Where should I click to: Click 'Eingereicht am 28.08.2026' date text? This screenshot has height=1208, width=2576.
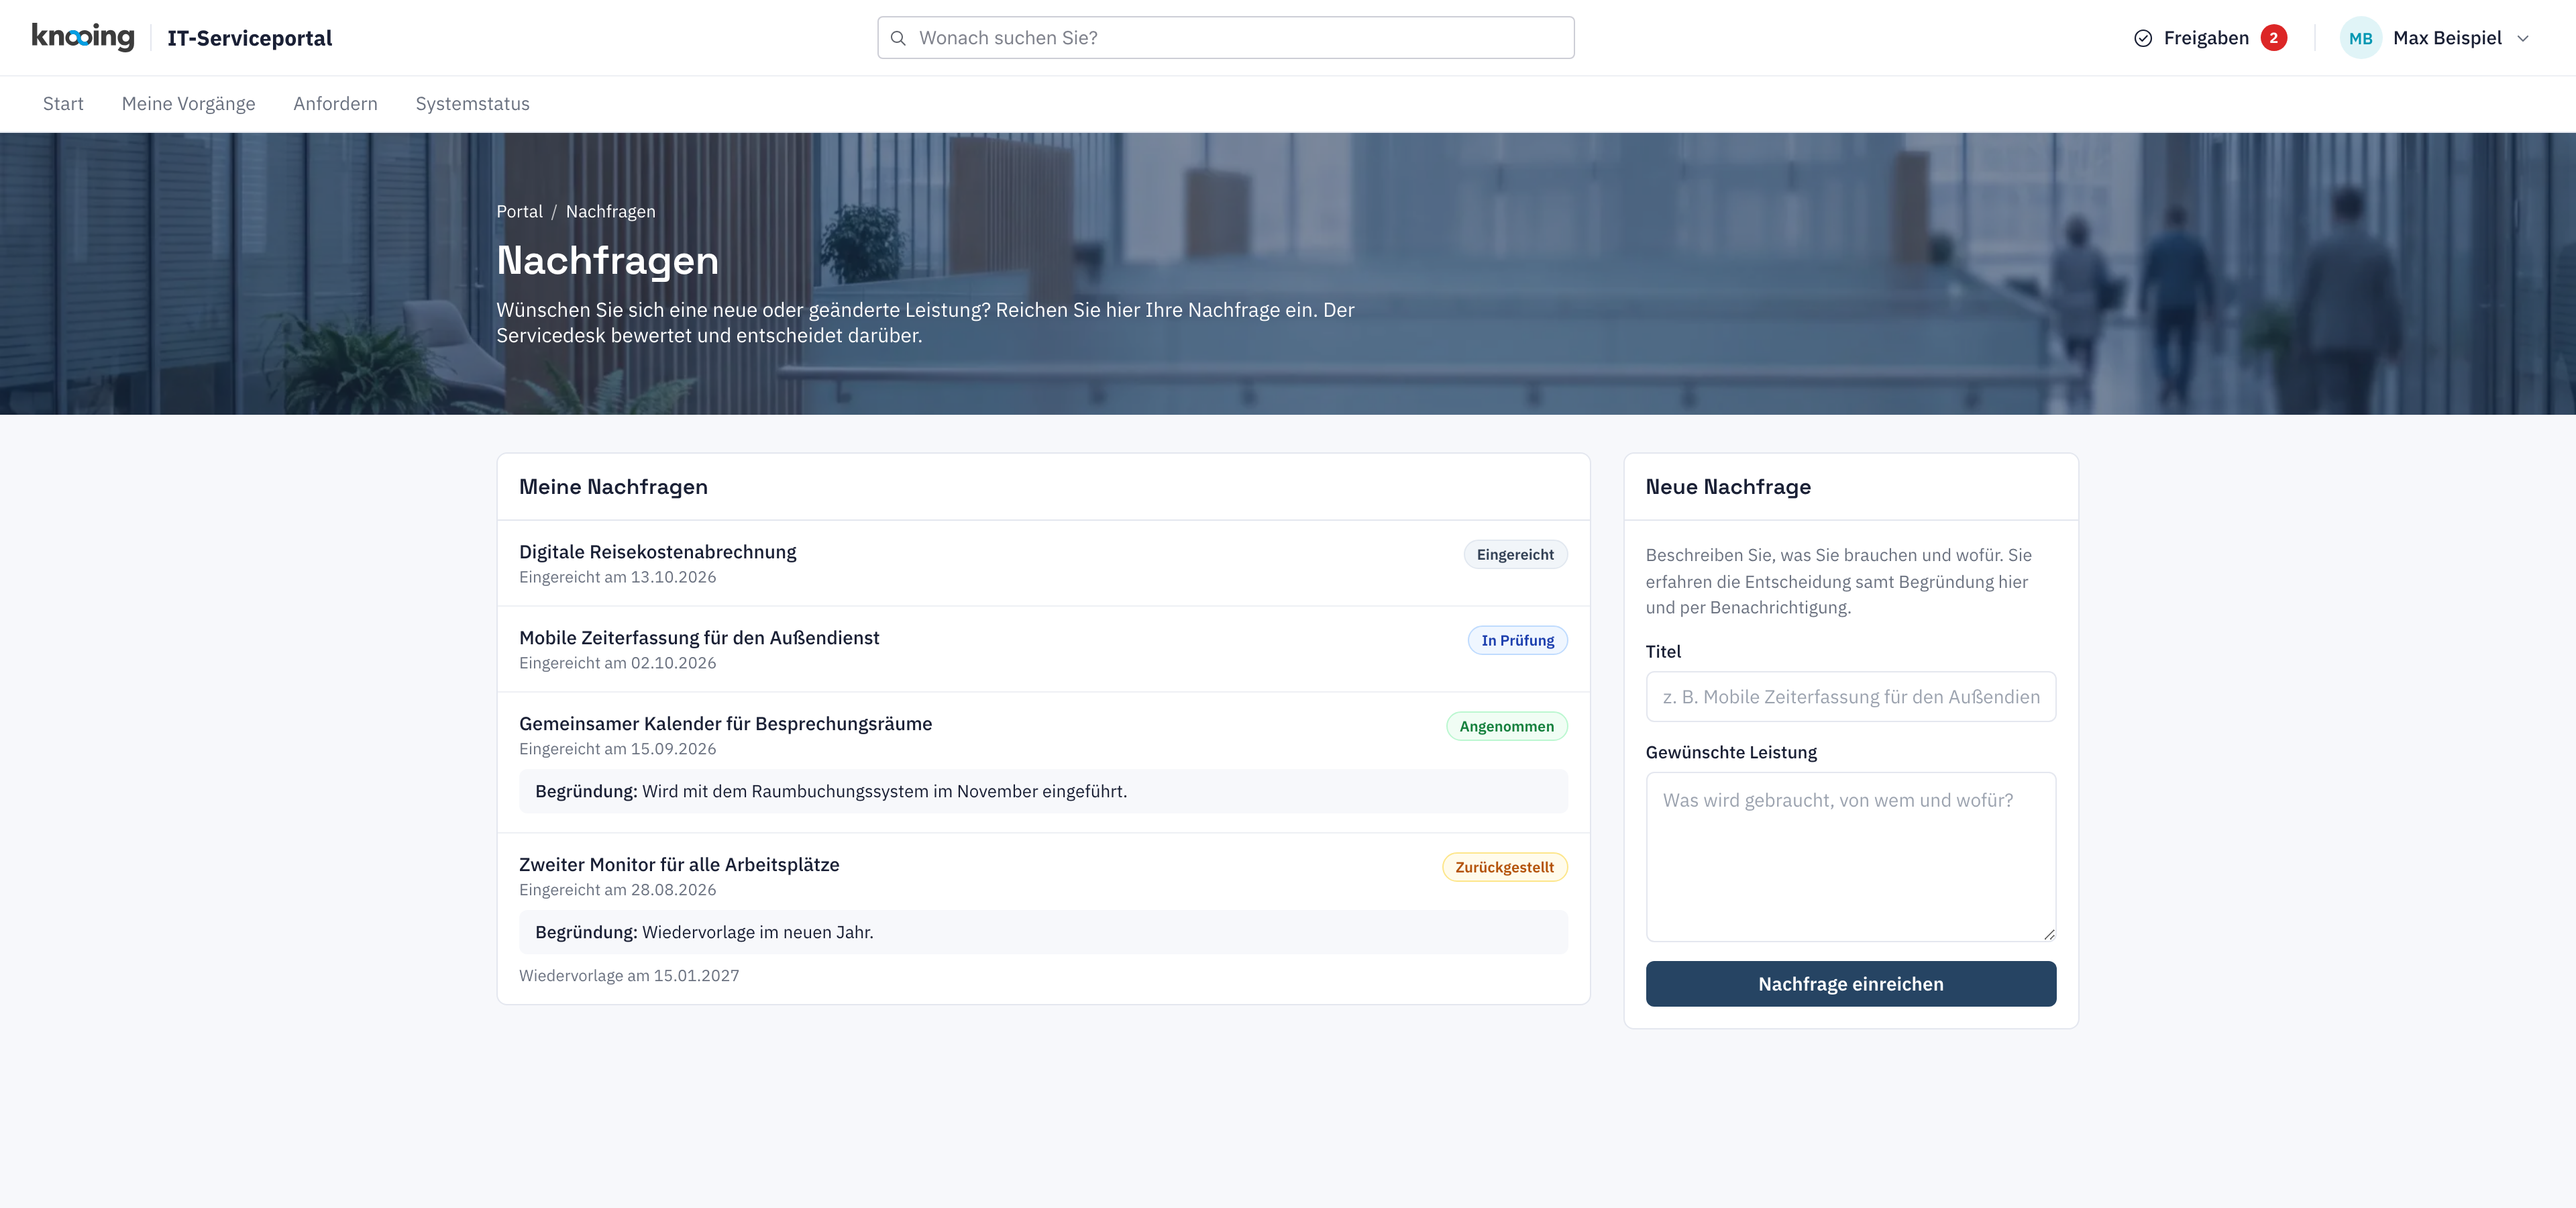coord(617,890)
